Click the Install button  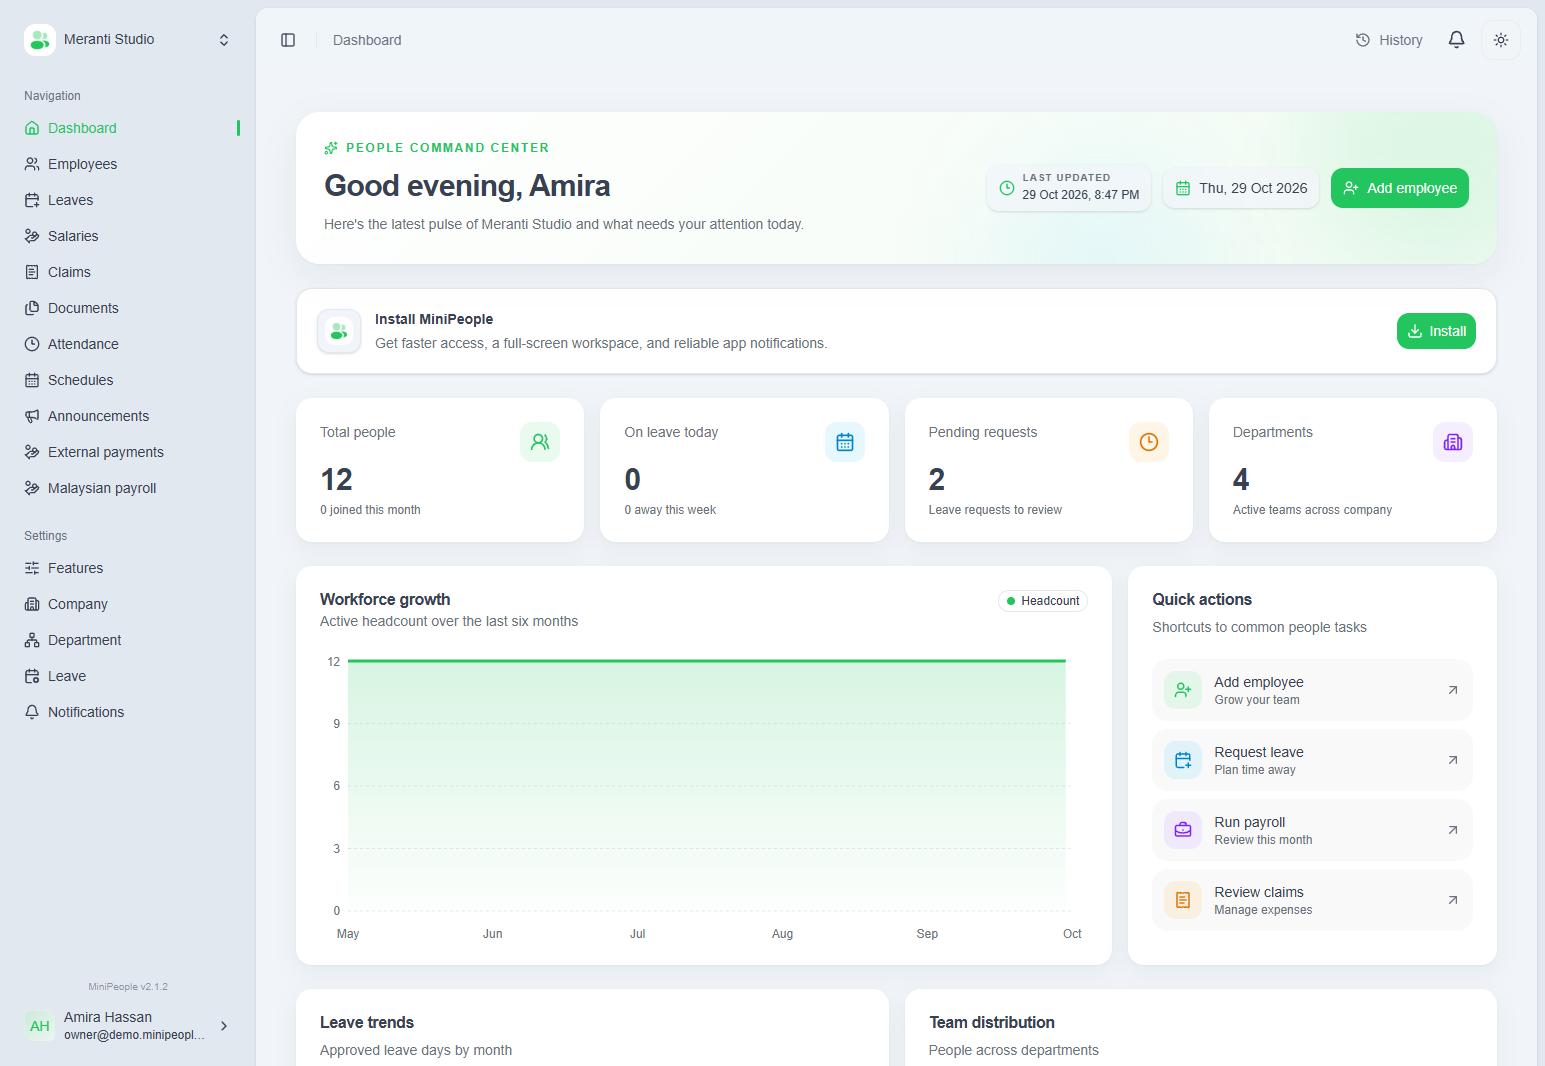1436,331
